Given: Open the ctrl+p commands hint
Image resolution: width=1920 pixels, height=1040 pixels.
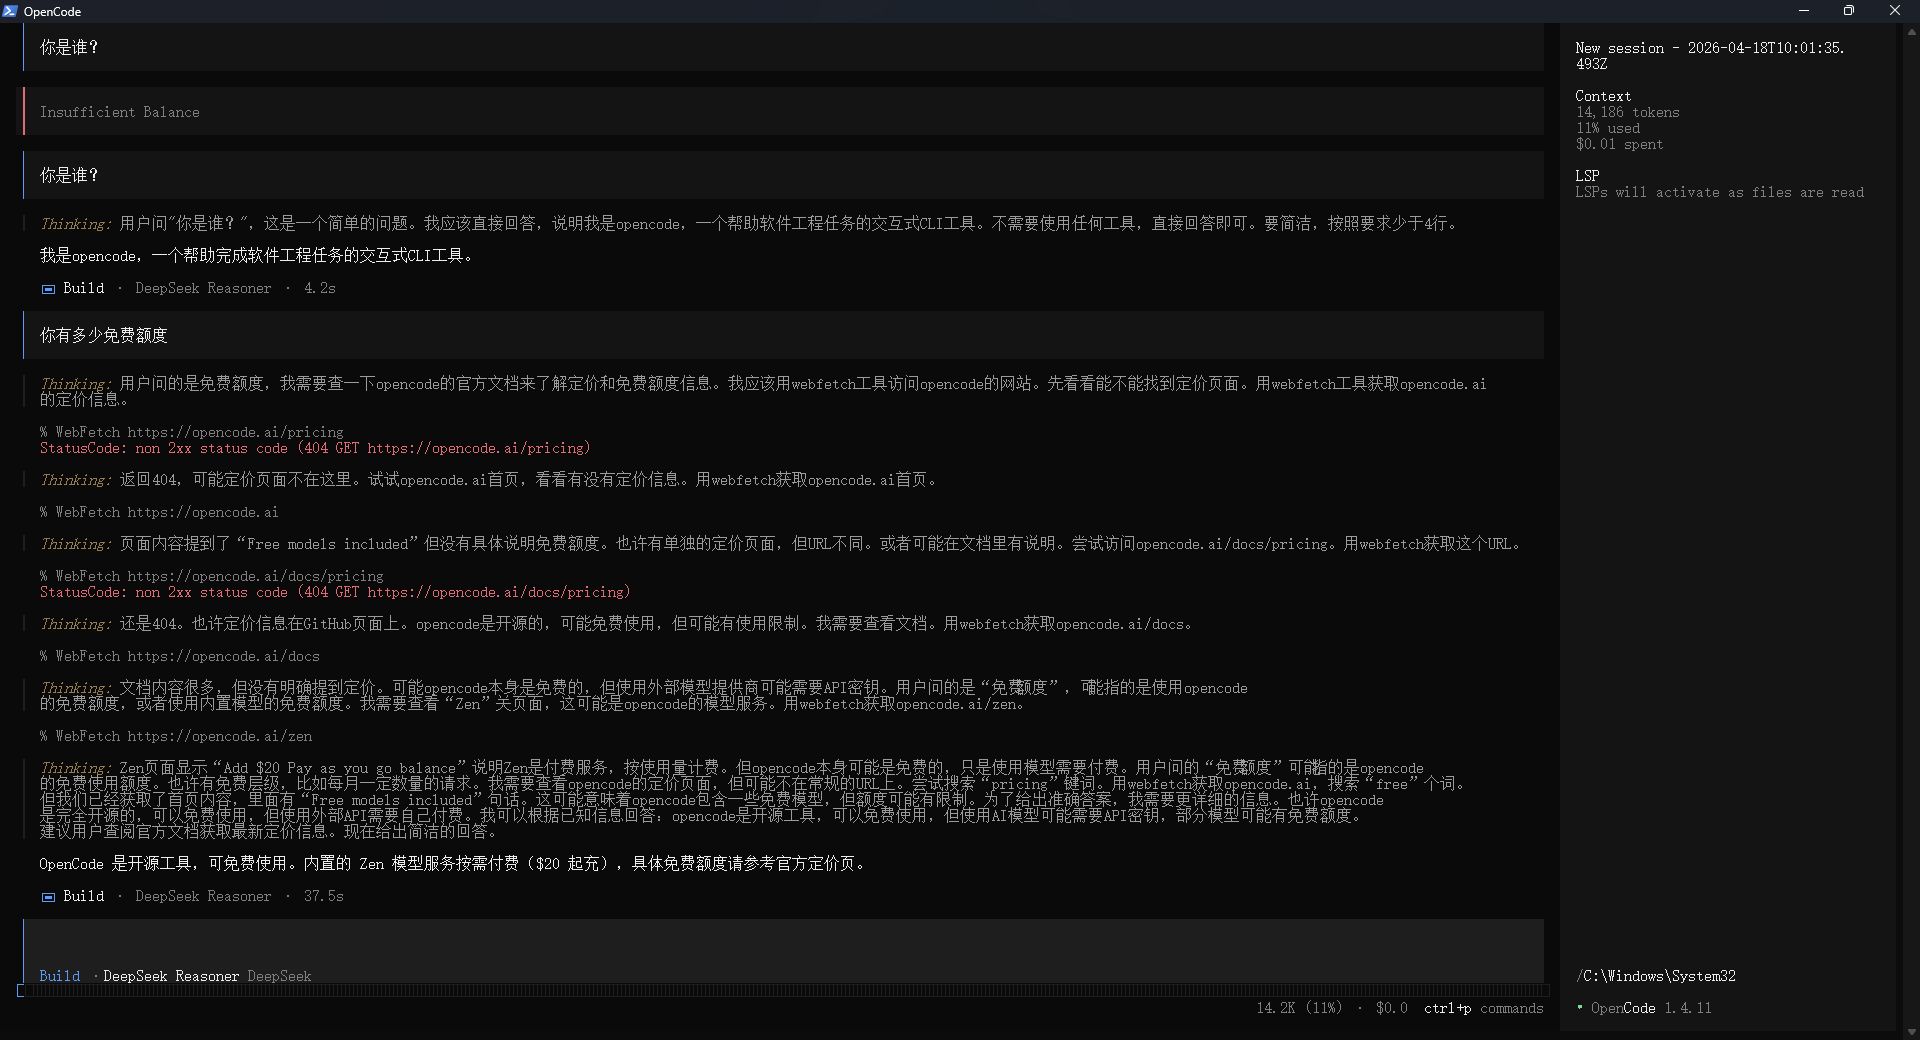Looking at the screenshot, I should click(x=1484, y=1008).
